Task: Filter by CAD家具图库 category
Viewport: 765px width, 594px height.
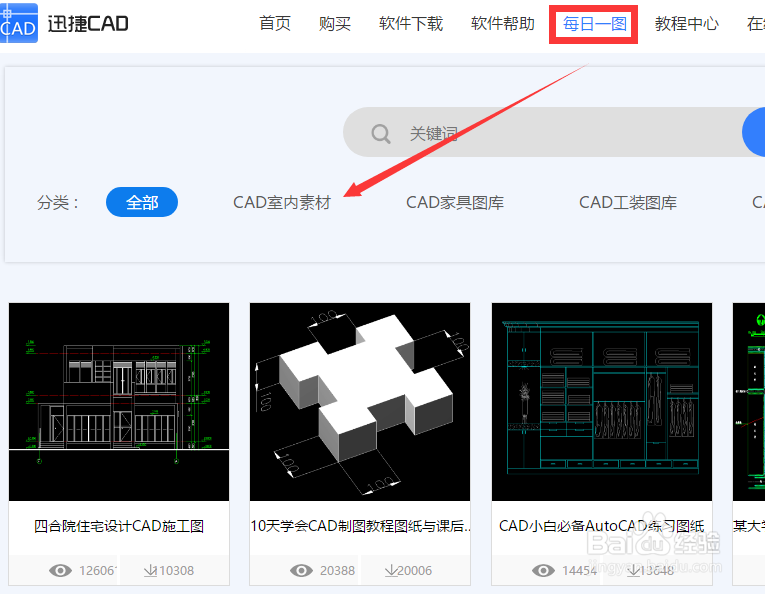Action: pos(455,202)
